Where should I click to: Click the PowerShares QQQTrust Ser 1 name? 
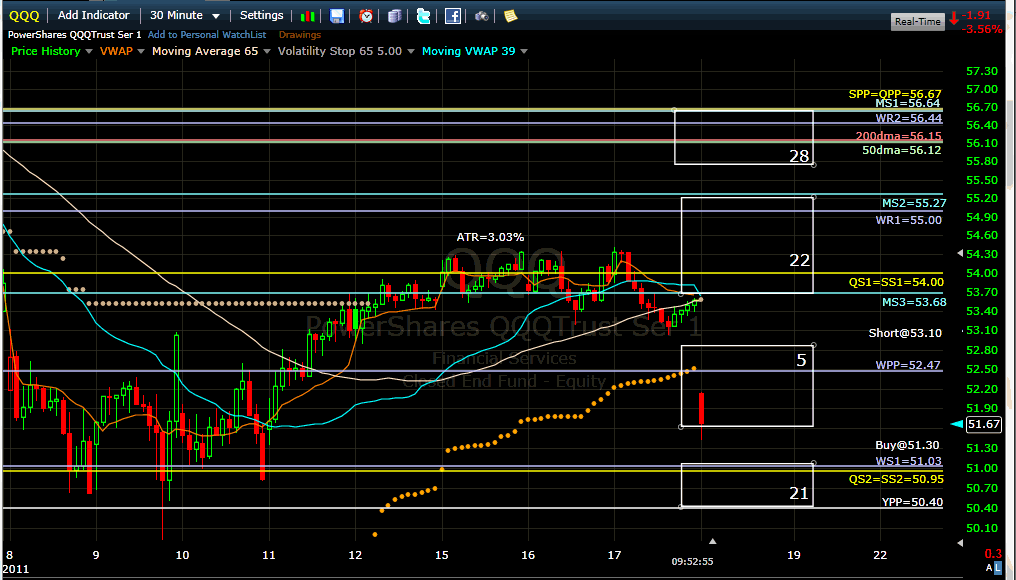(75, 34)
